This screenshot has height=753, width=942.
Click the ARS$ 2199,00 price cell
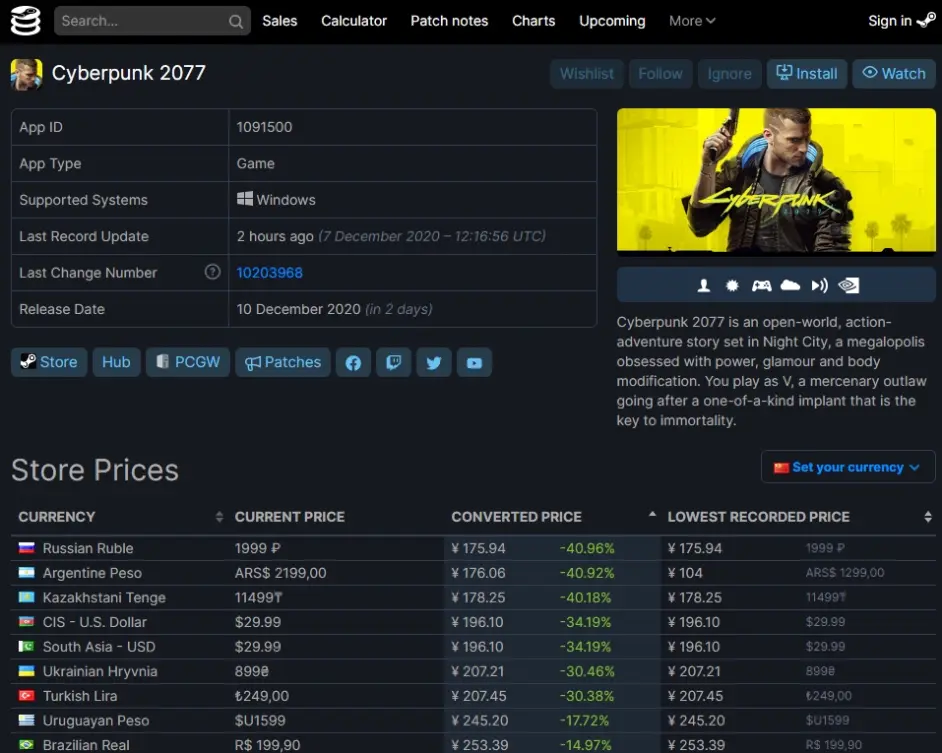281,573
